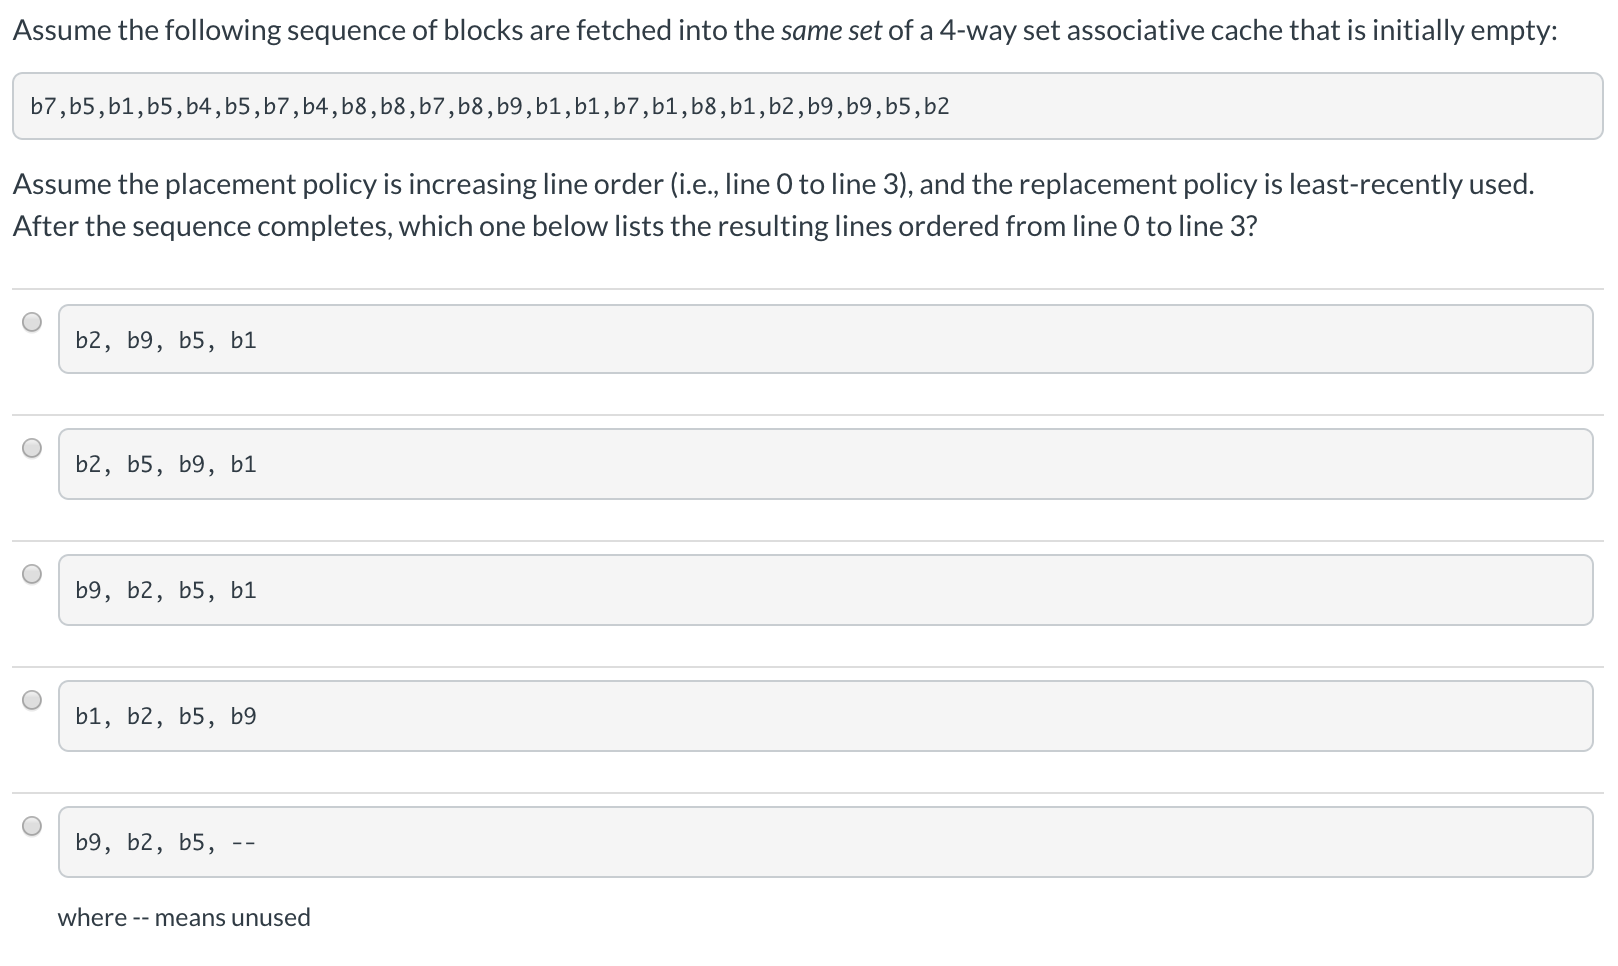1618x966 pixels.
Task: Select the radio button for "b9, b2, b5, b1"
Action: [32, 574]
